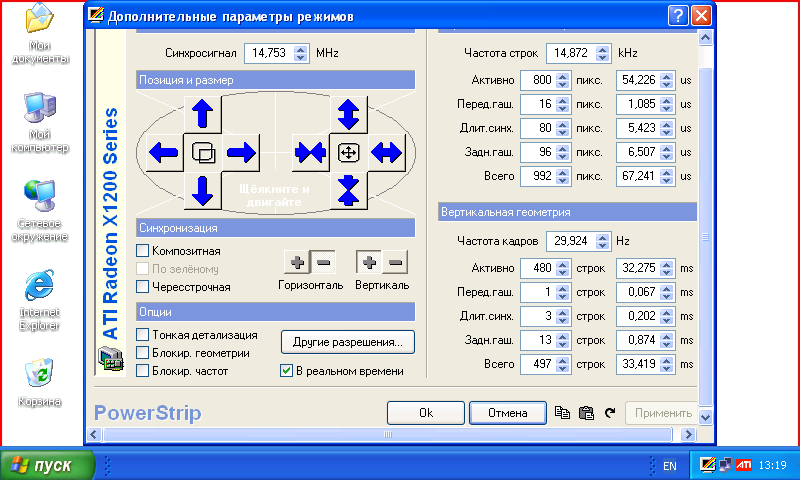Uncheck В реальном времени checkbox
Image resolution: width=800 pixels, height=480 pixels.
tap(286, 371)
